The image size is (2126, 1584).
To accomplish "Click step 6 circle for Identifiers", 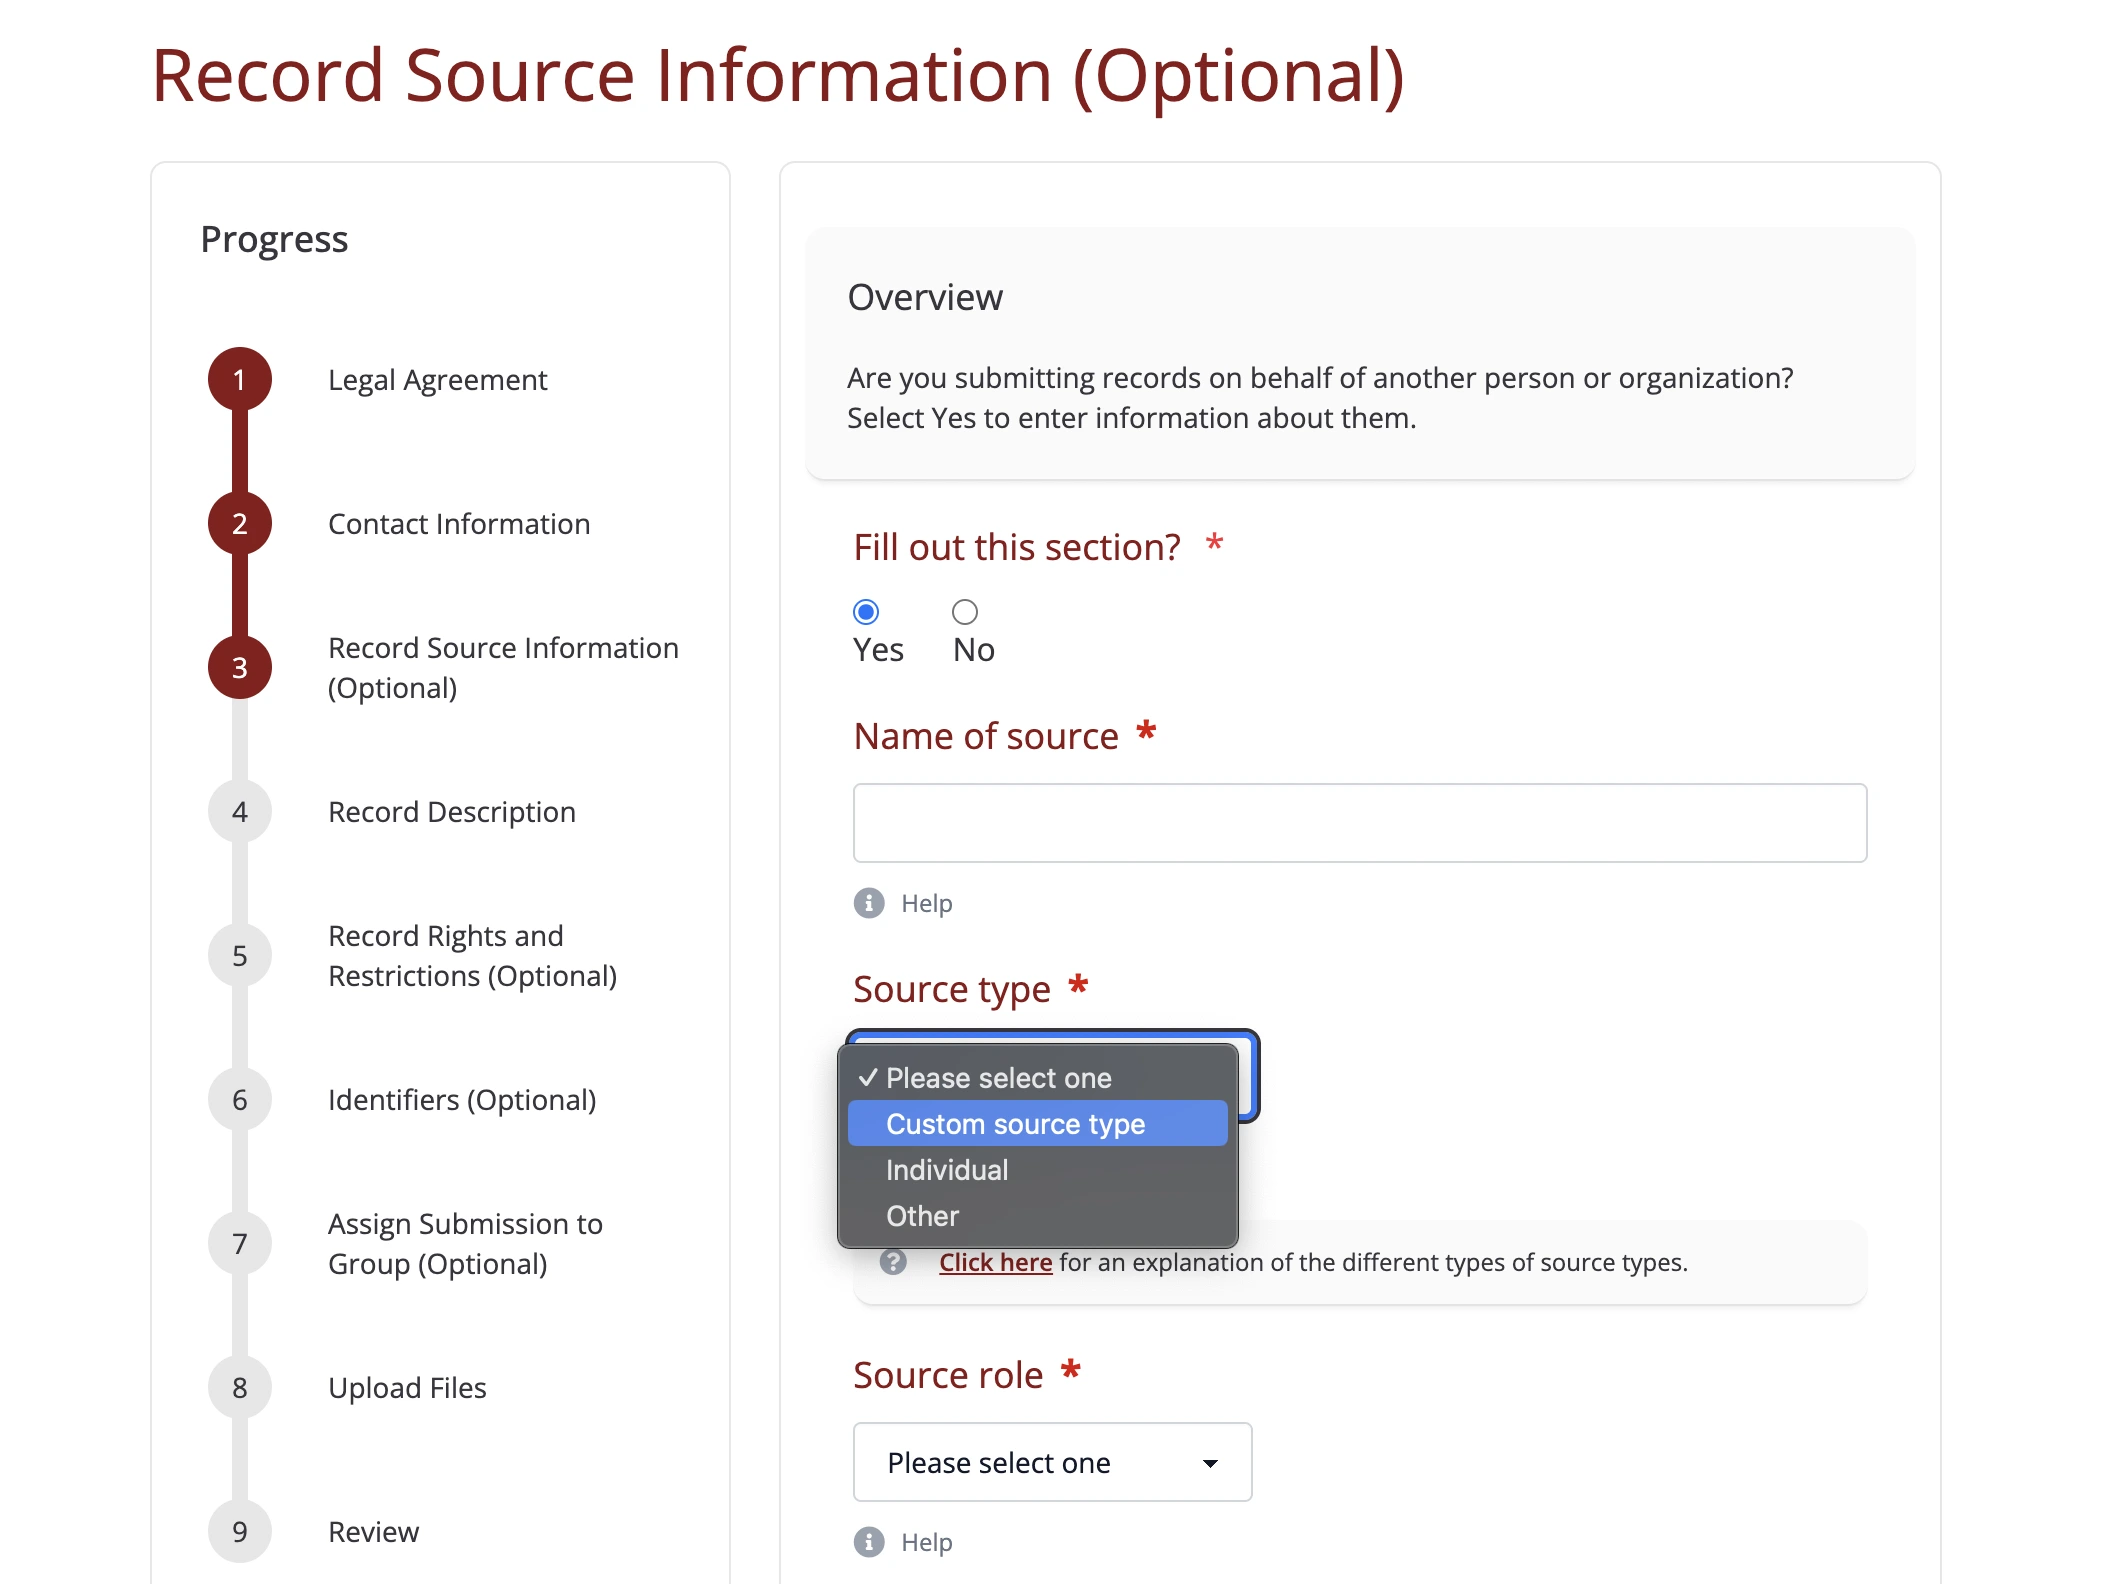I will pos(240,1100).
